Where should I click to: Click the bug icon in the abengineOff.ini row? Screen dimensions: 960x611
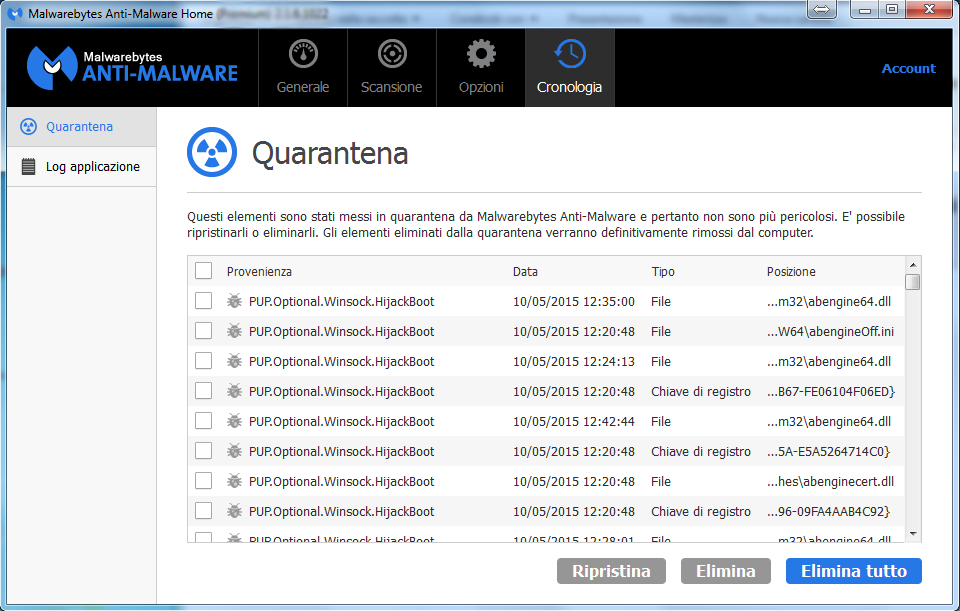234,331
